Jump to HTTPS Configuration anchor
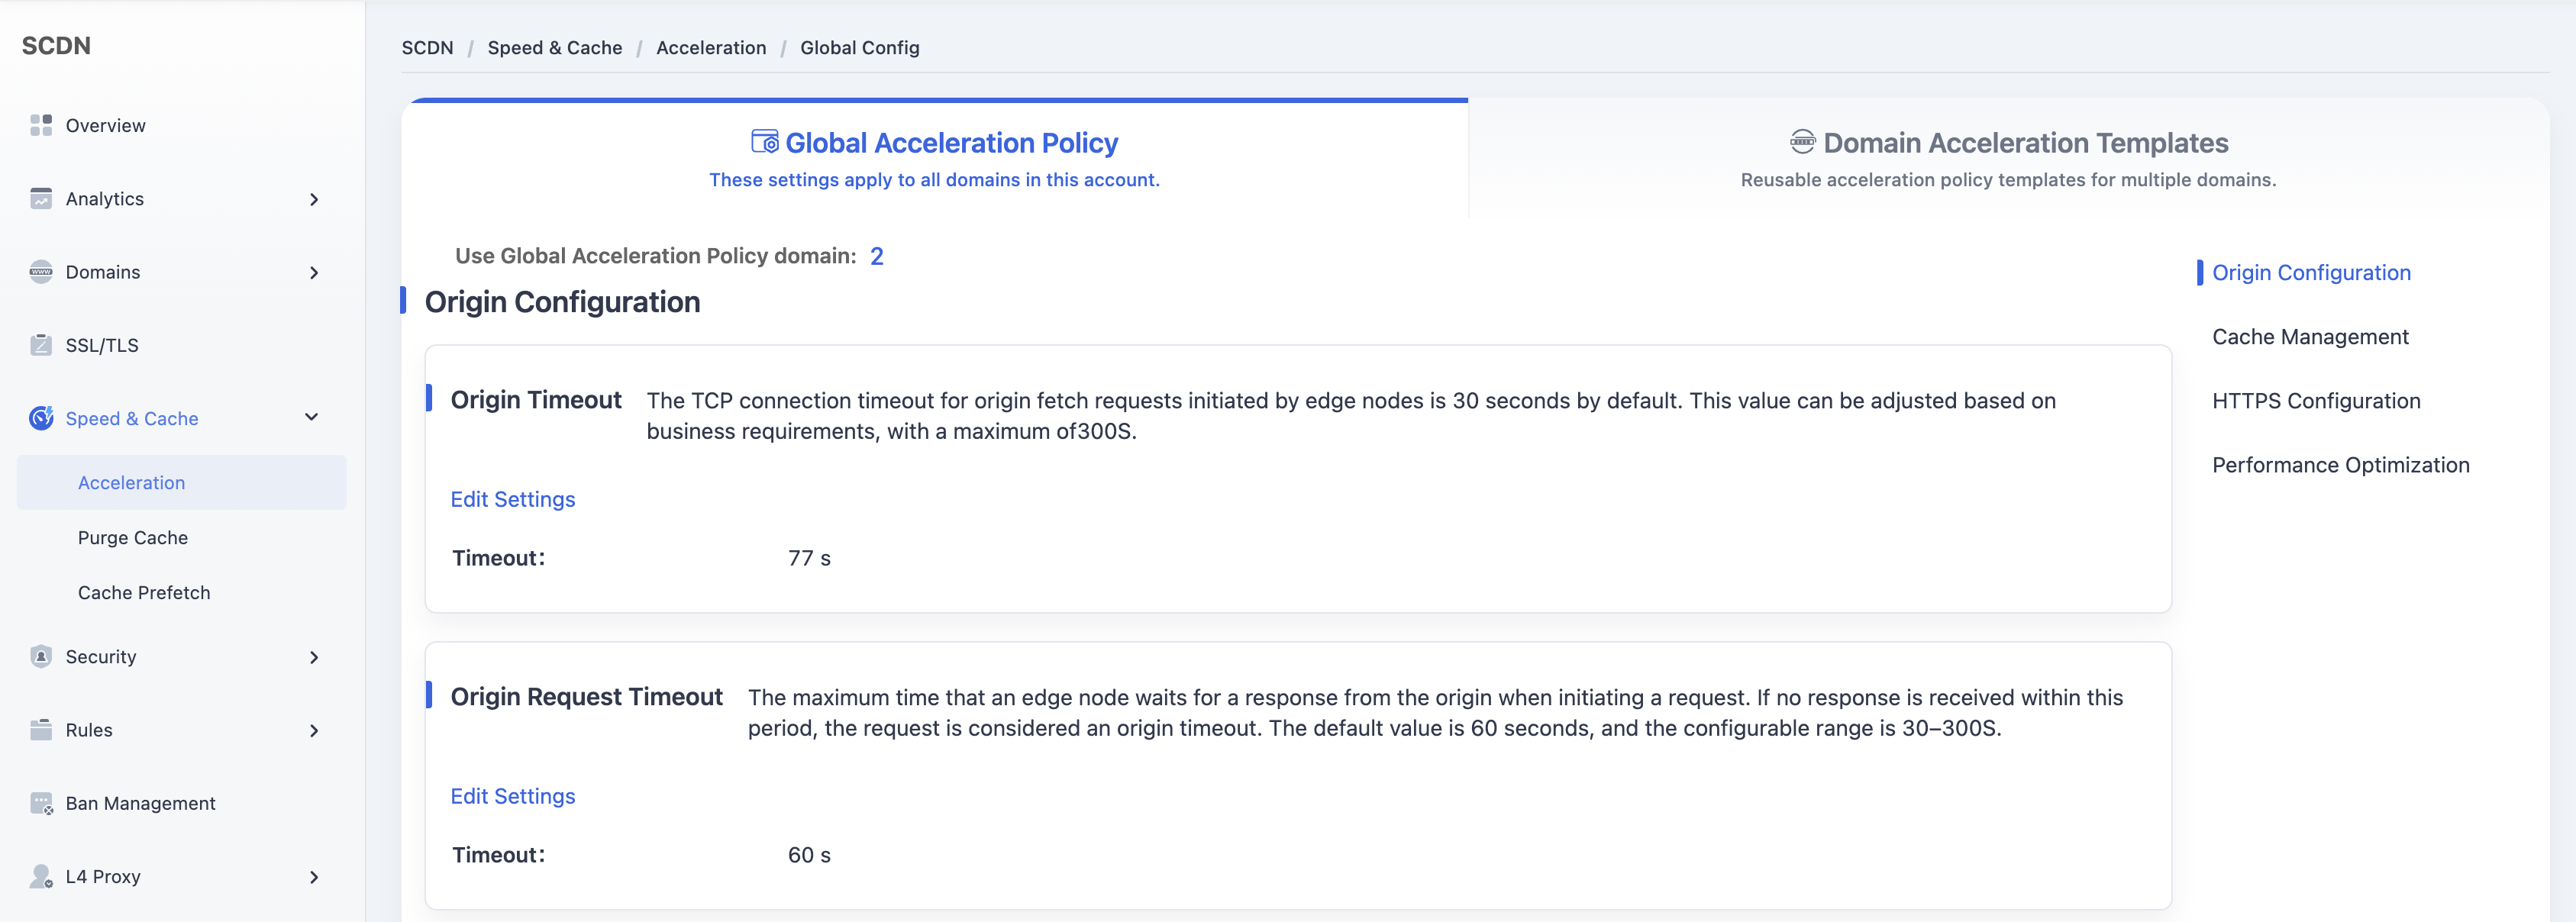2576x922 pixels. (x=2316, y=400)
